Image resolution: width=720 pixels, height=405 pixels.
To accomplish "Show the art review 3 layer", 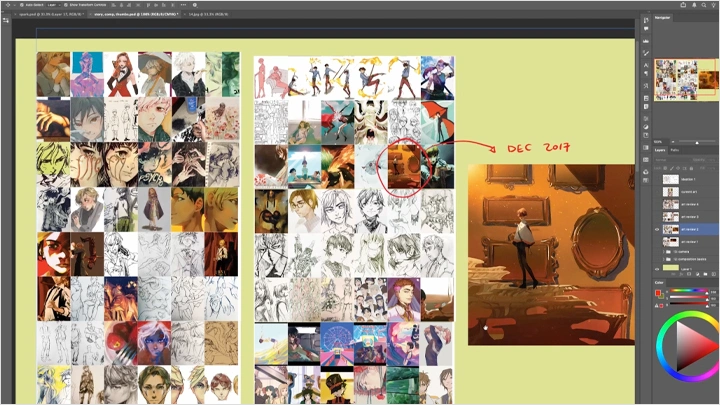I will (657, 217).
